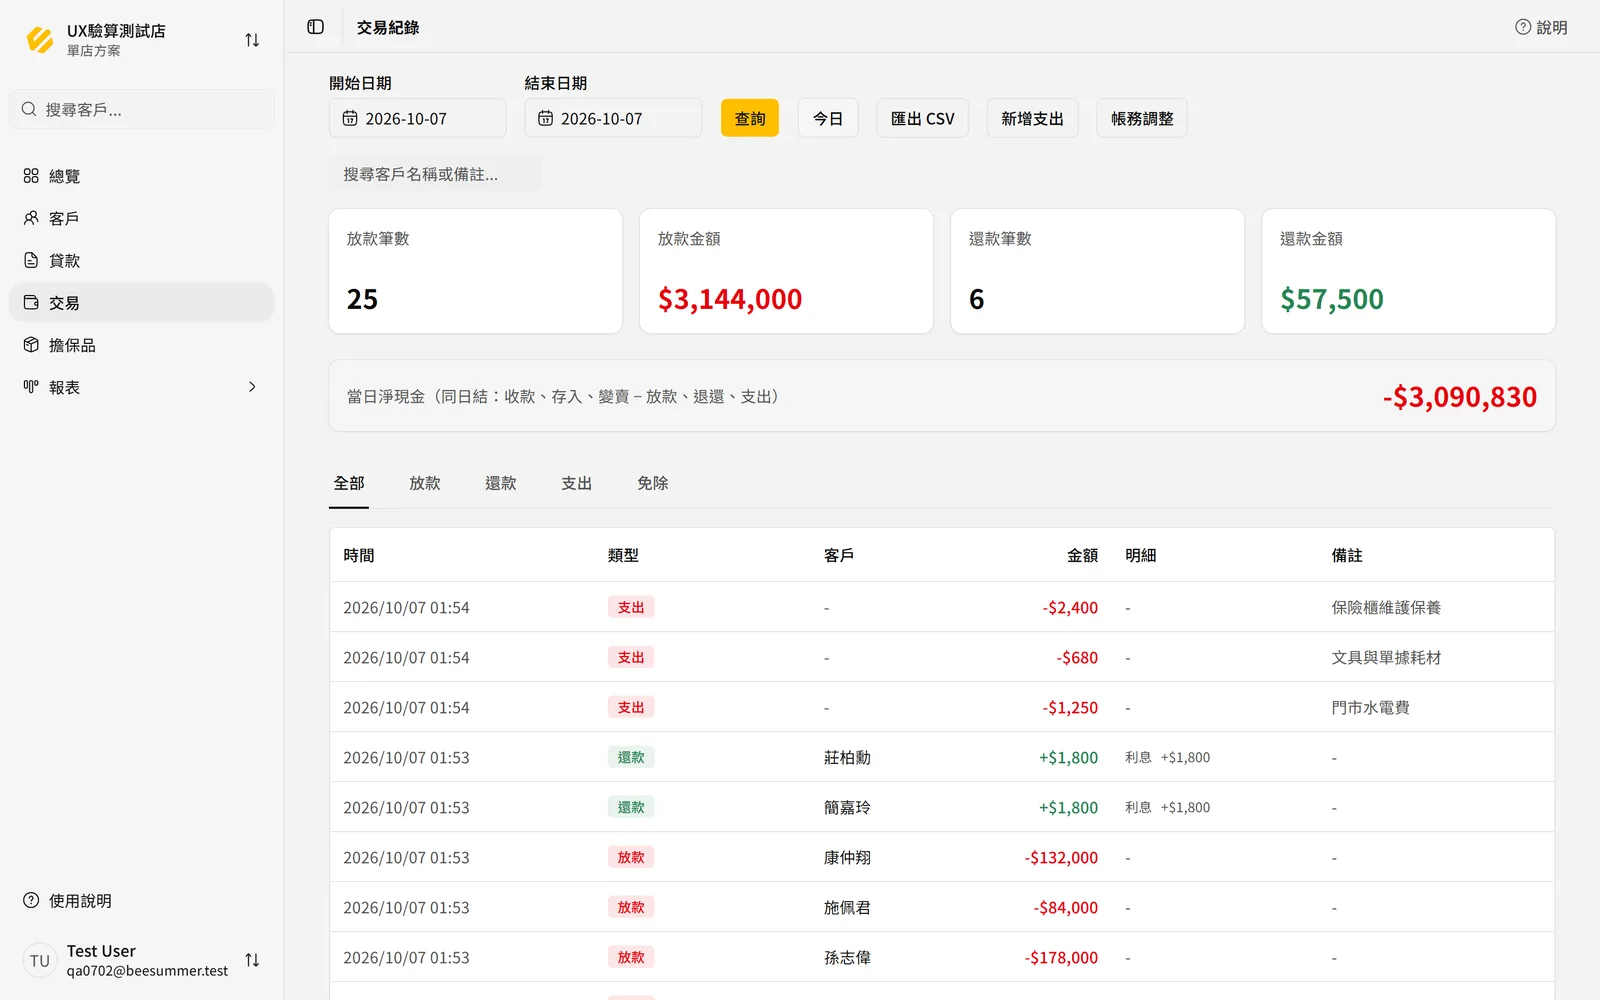Viewport: 1600px width, 1000px height.
Task: Switch to the 放款 tab
Action: (425, 484)
